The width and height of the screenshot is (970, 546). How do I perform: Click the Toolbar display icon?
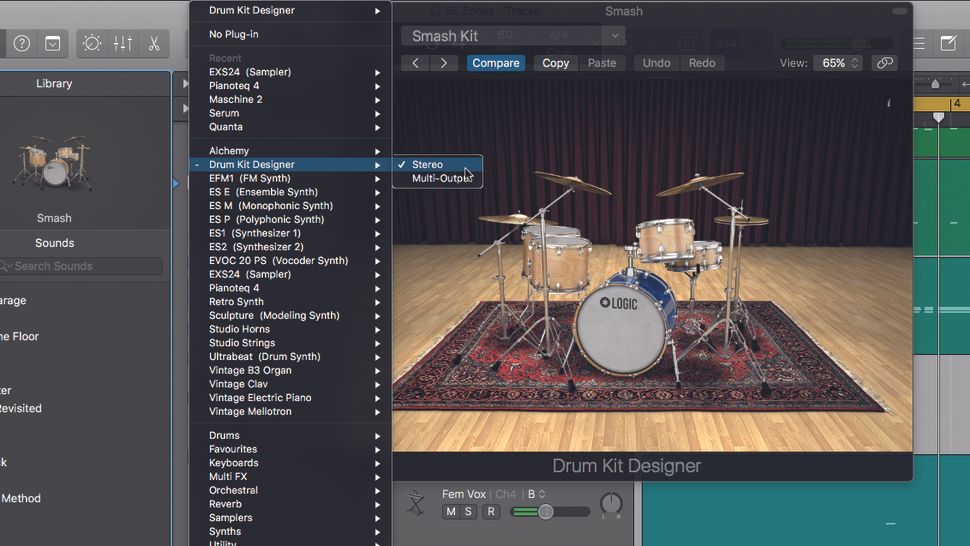coord(53,43)
